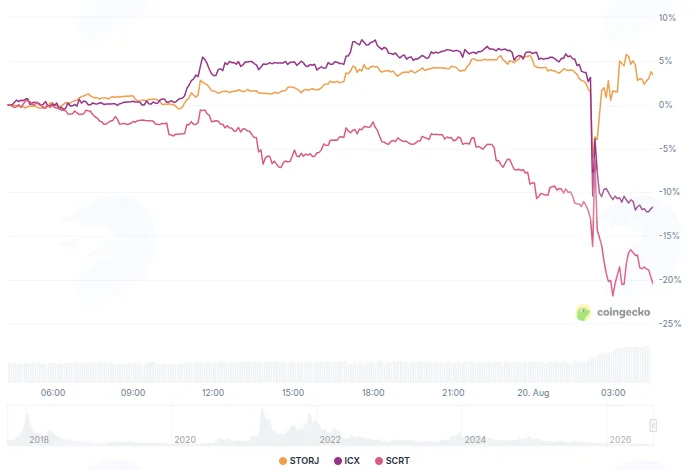Click the 12:00 time axis label
Screen dimensions: 695x470
(x=213, y=393)
